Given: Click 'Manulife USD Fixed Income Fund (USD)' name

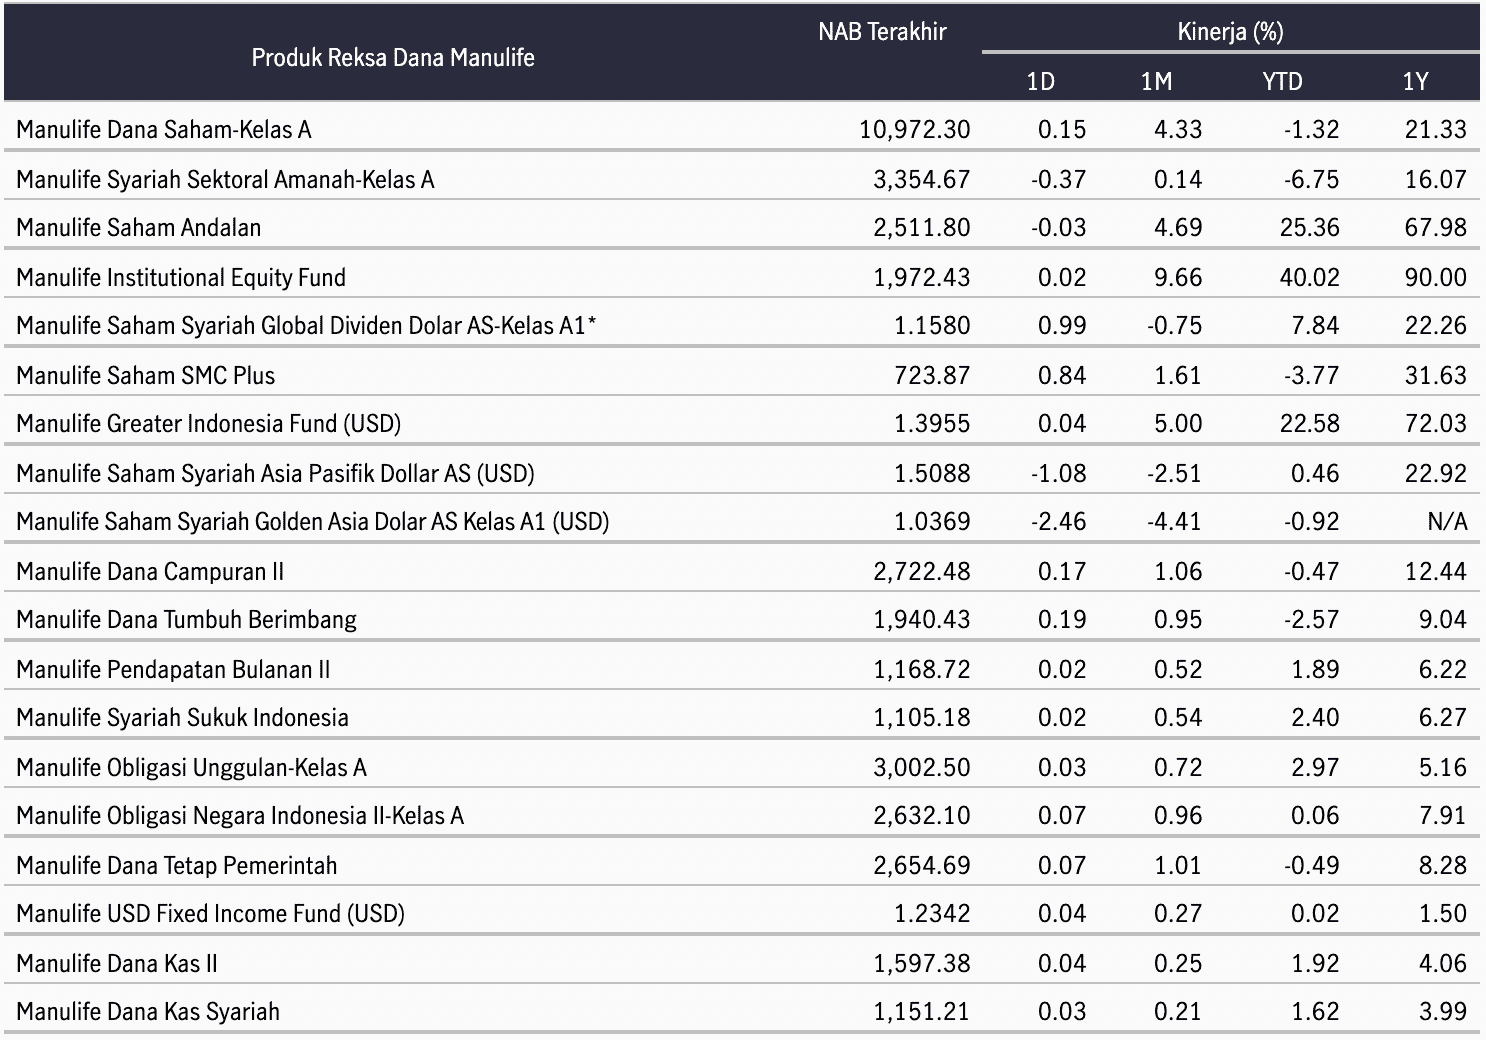Looking at the screenshot, I should tap(210, 913).
